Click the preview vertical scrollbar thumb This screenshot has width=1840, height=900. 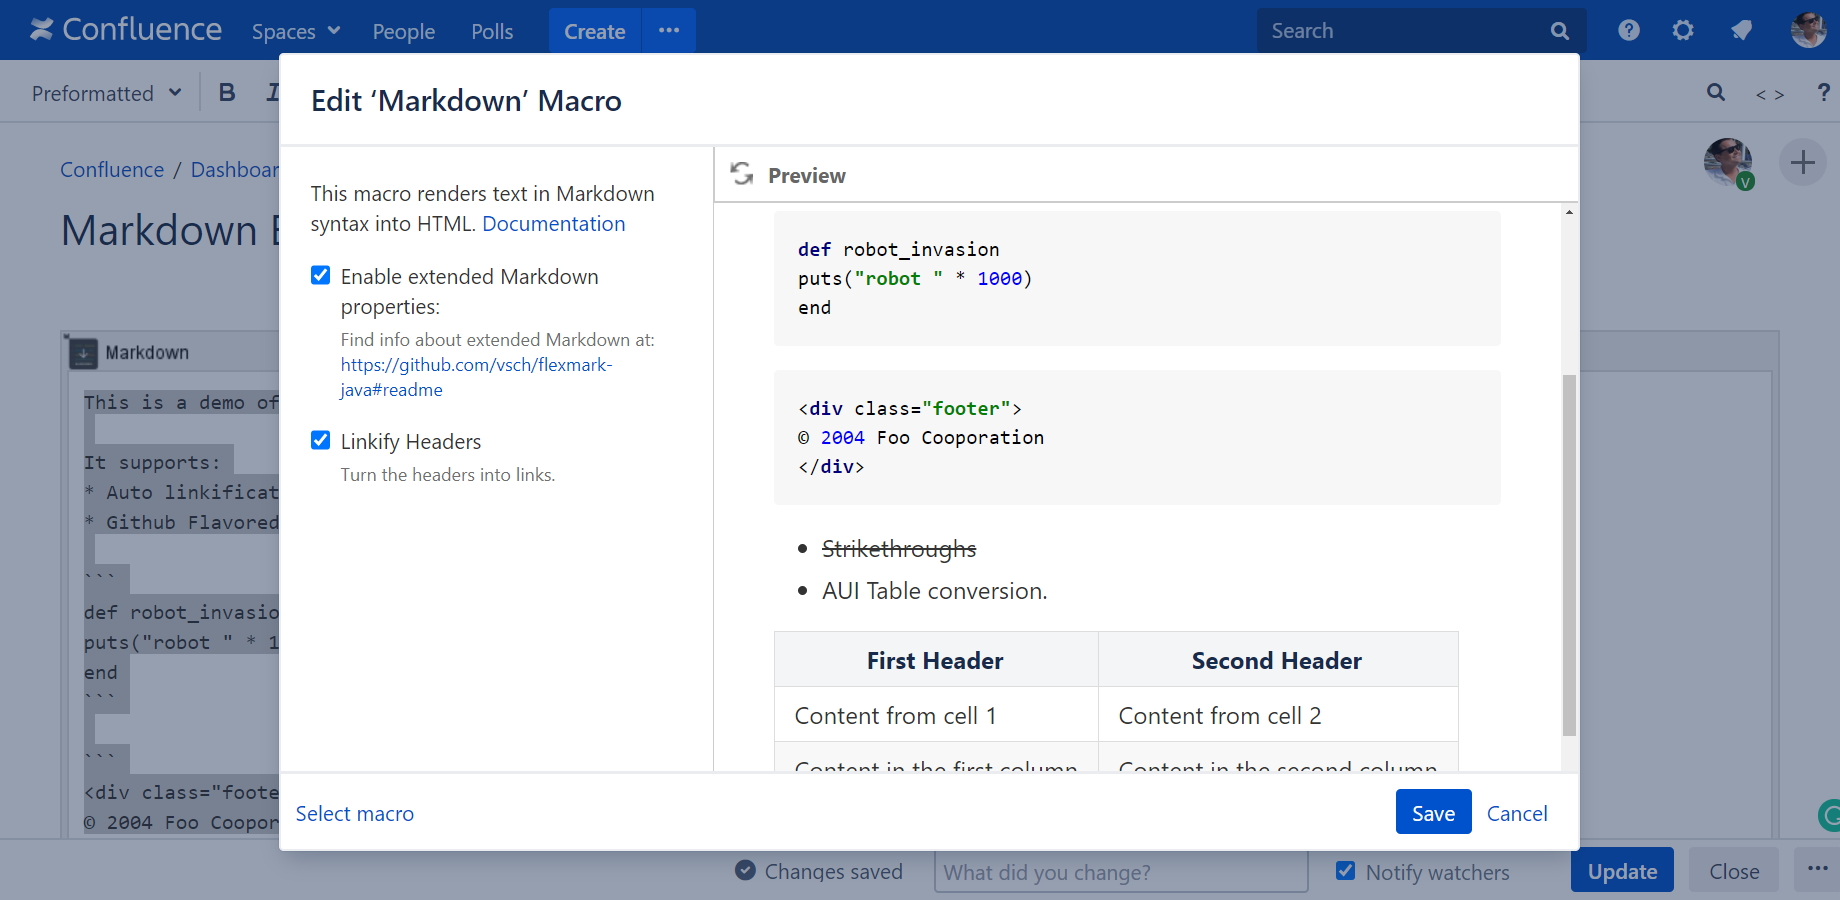1569,555
